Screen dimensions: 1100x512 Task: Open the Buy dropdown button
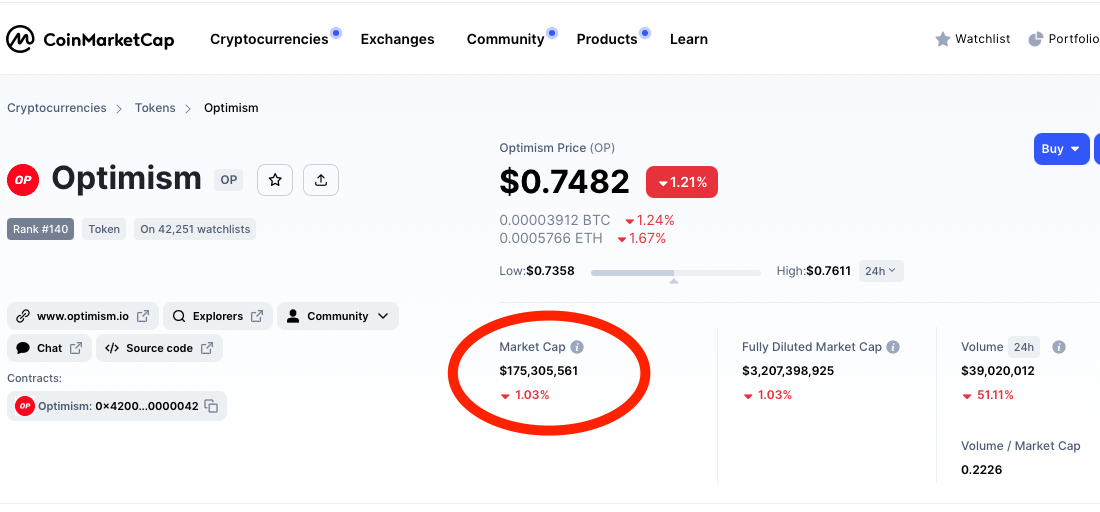(1061, 149)
